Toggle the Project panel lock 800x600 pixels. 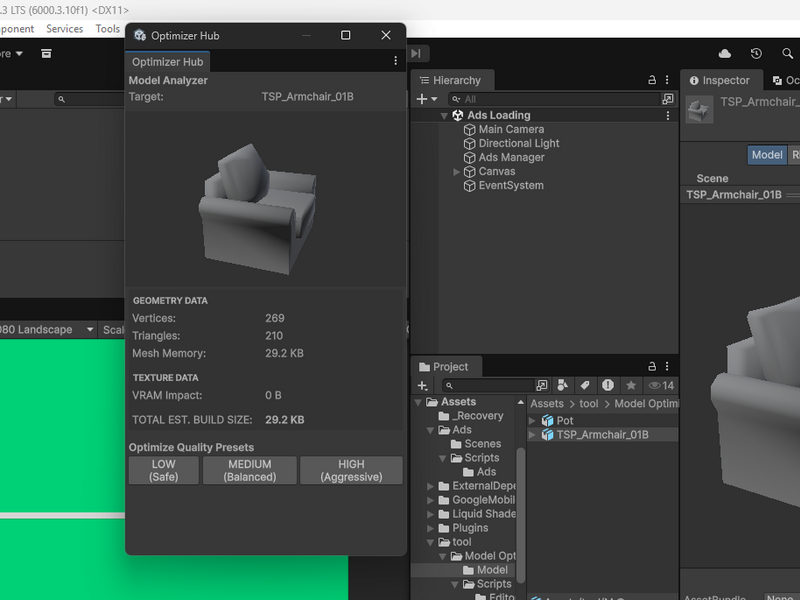pyautogui.click(x=652, y=366)
